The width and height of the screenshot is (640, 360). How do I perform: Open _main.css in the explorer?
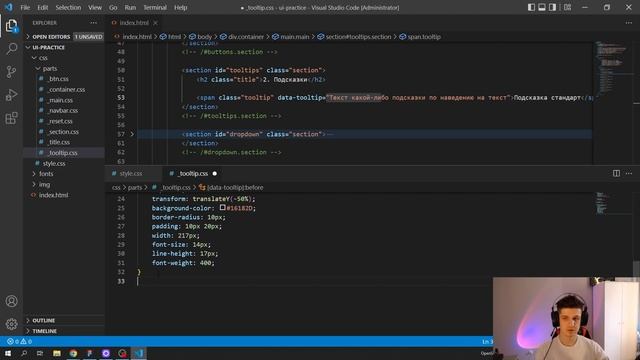pyautogui.click(x=60, y=100)
